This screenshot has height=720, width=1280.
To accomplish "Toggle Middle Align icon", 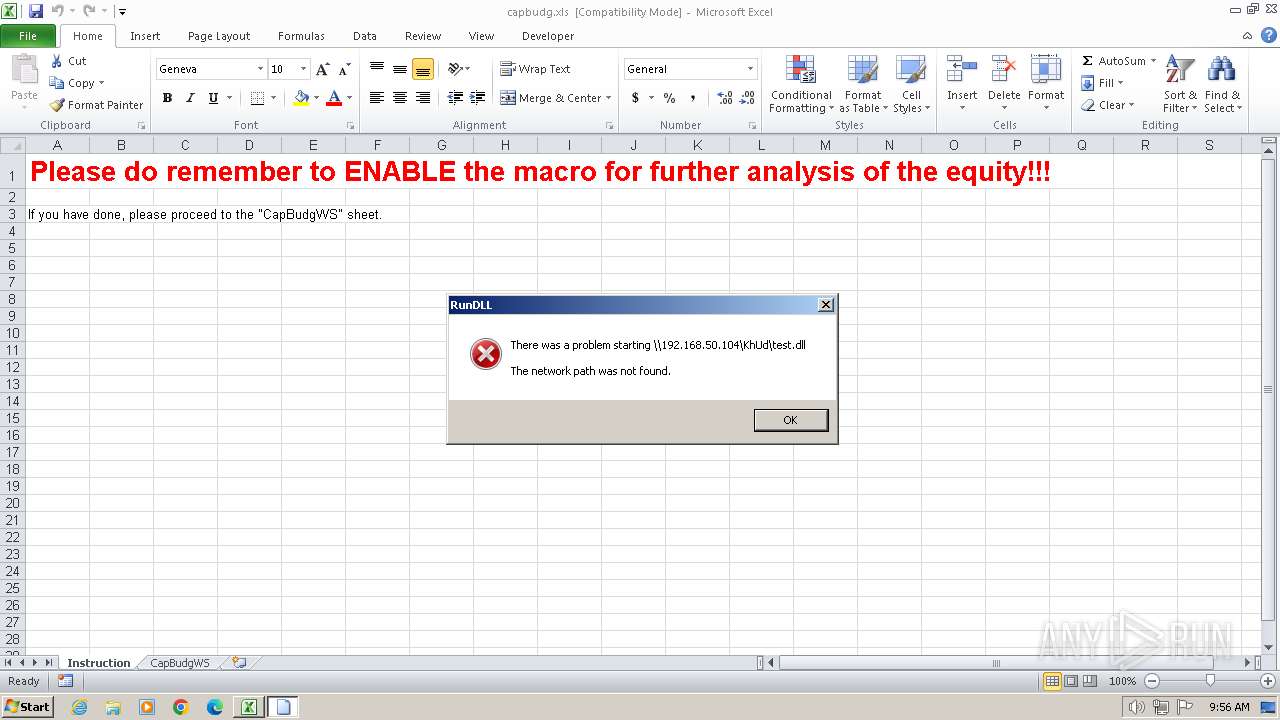I will point(400,69).
